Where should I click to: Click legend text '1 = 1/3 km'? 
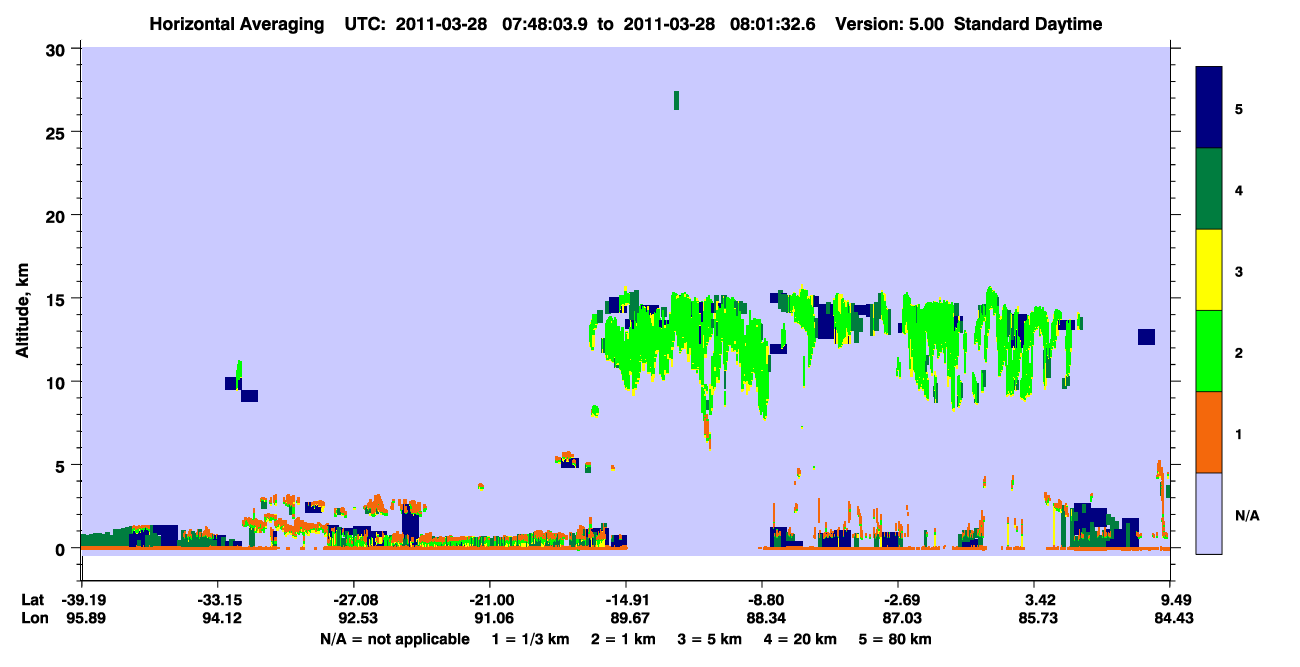tap(531, 639)
